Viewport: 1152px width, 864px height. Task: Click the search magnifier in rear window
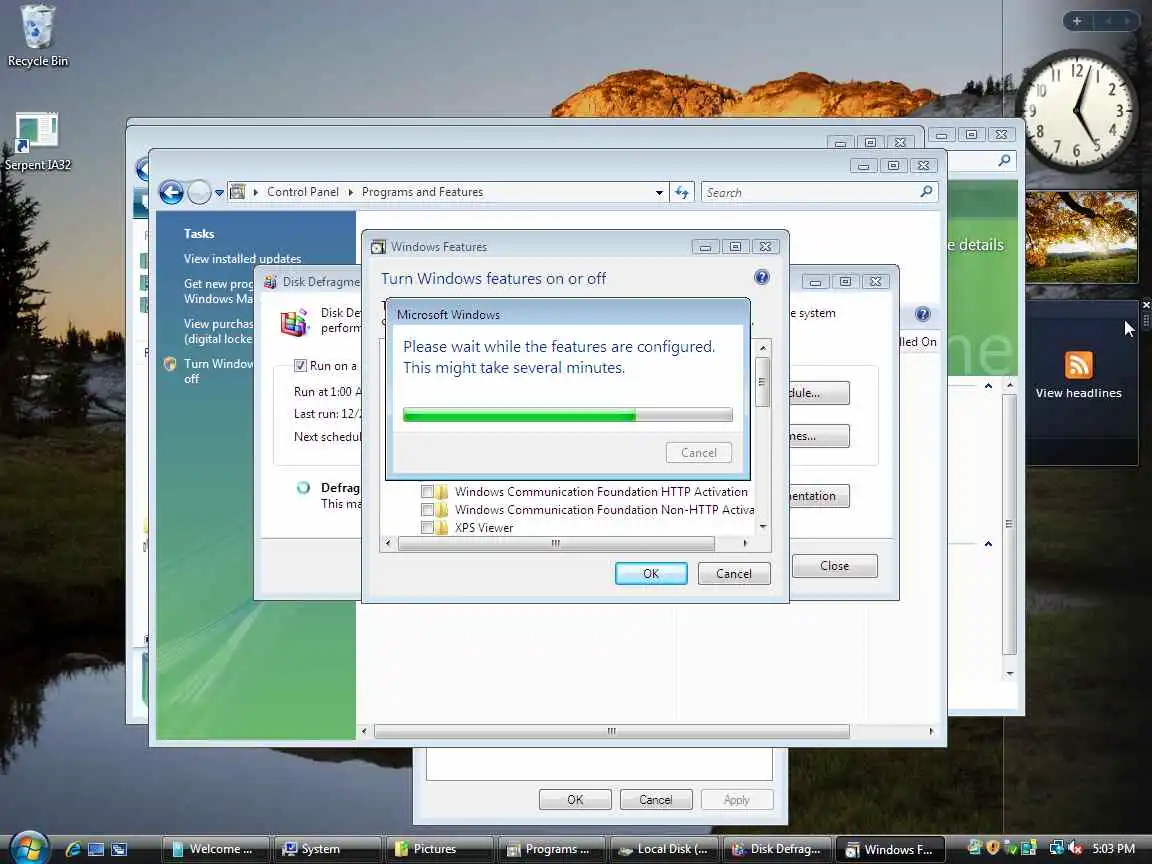coord(1004,160)
